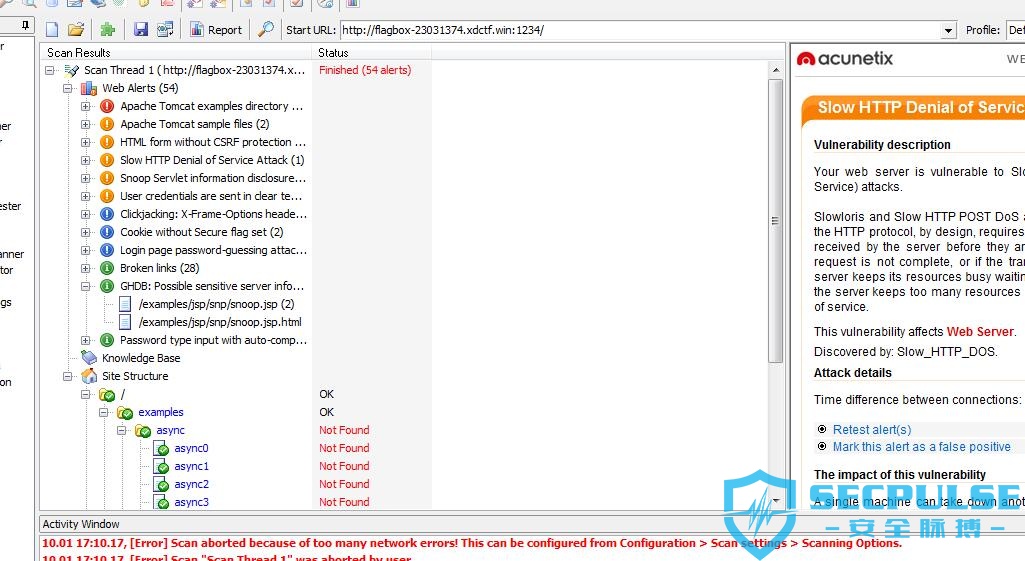Select the async3 item
Image resolution: width=1025 pixels, height=561 pixels.
[x=192, y=502]
